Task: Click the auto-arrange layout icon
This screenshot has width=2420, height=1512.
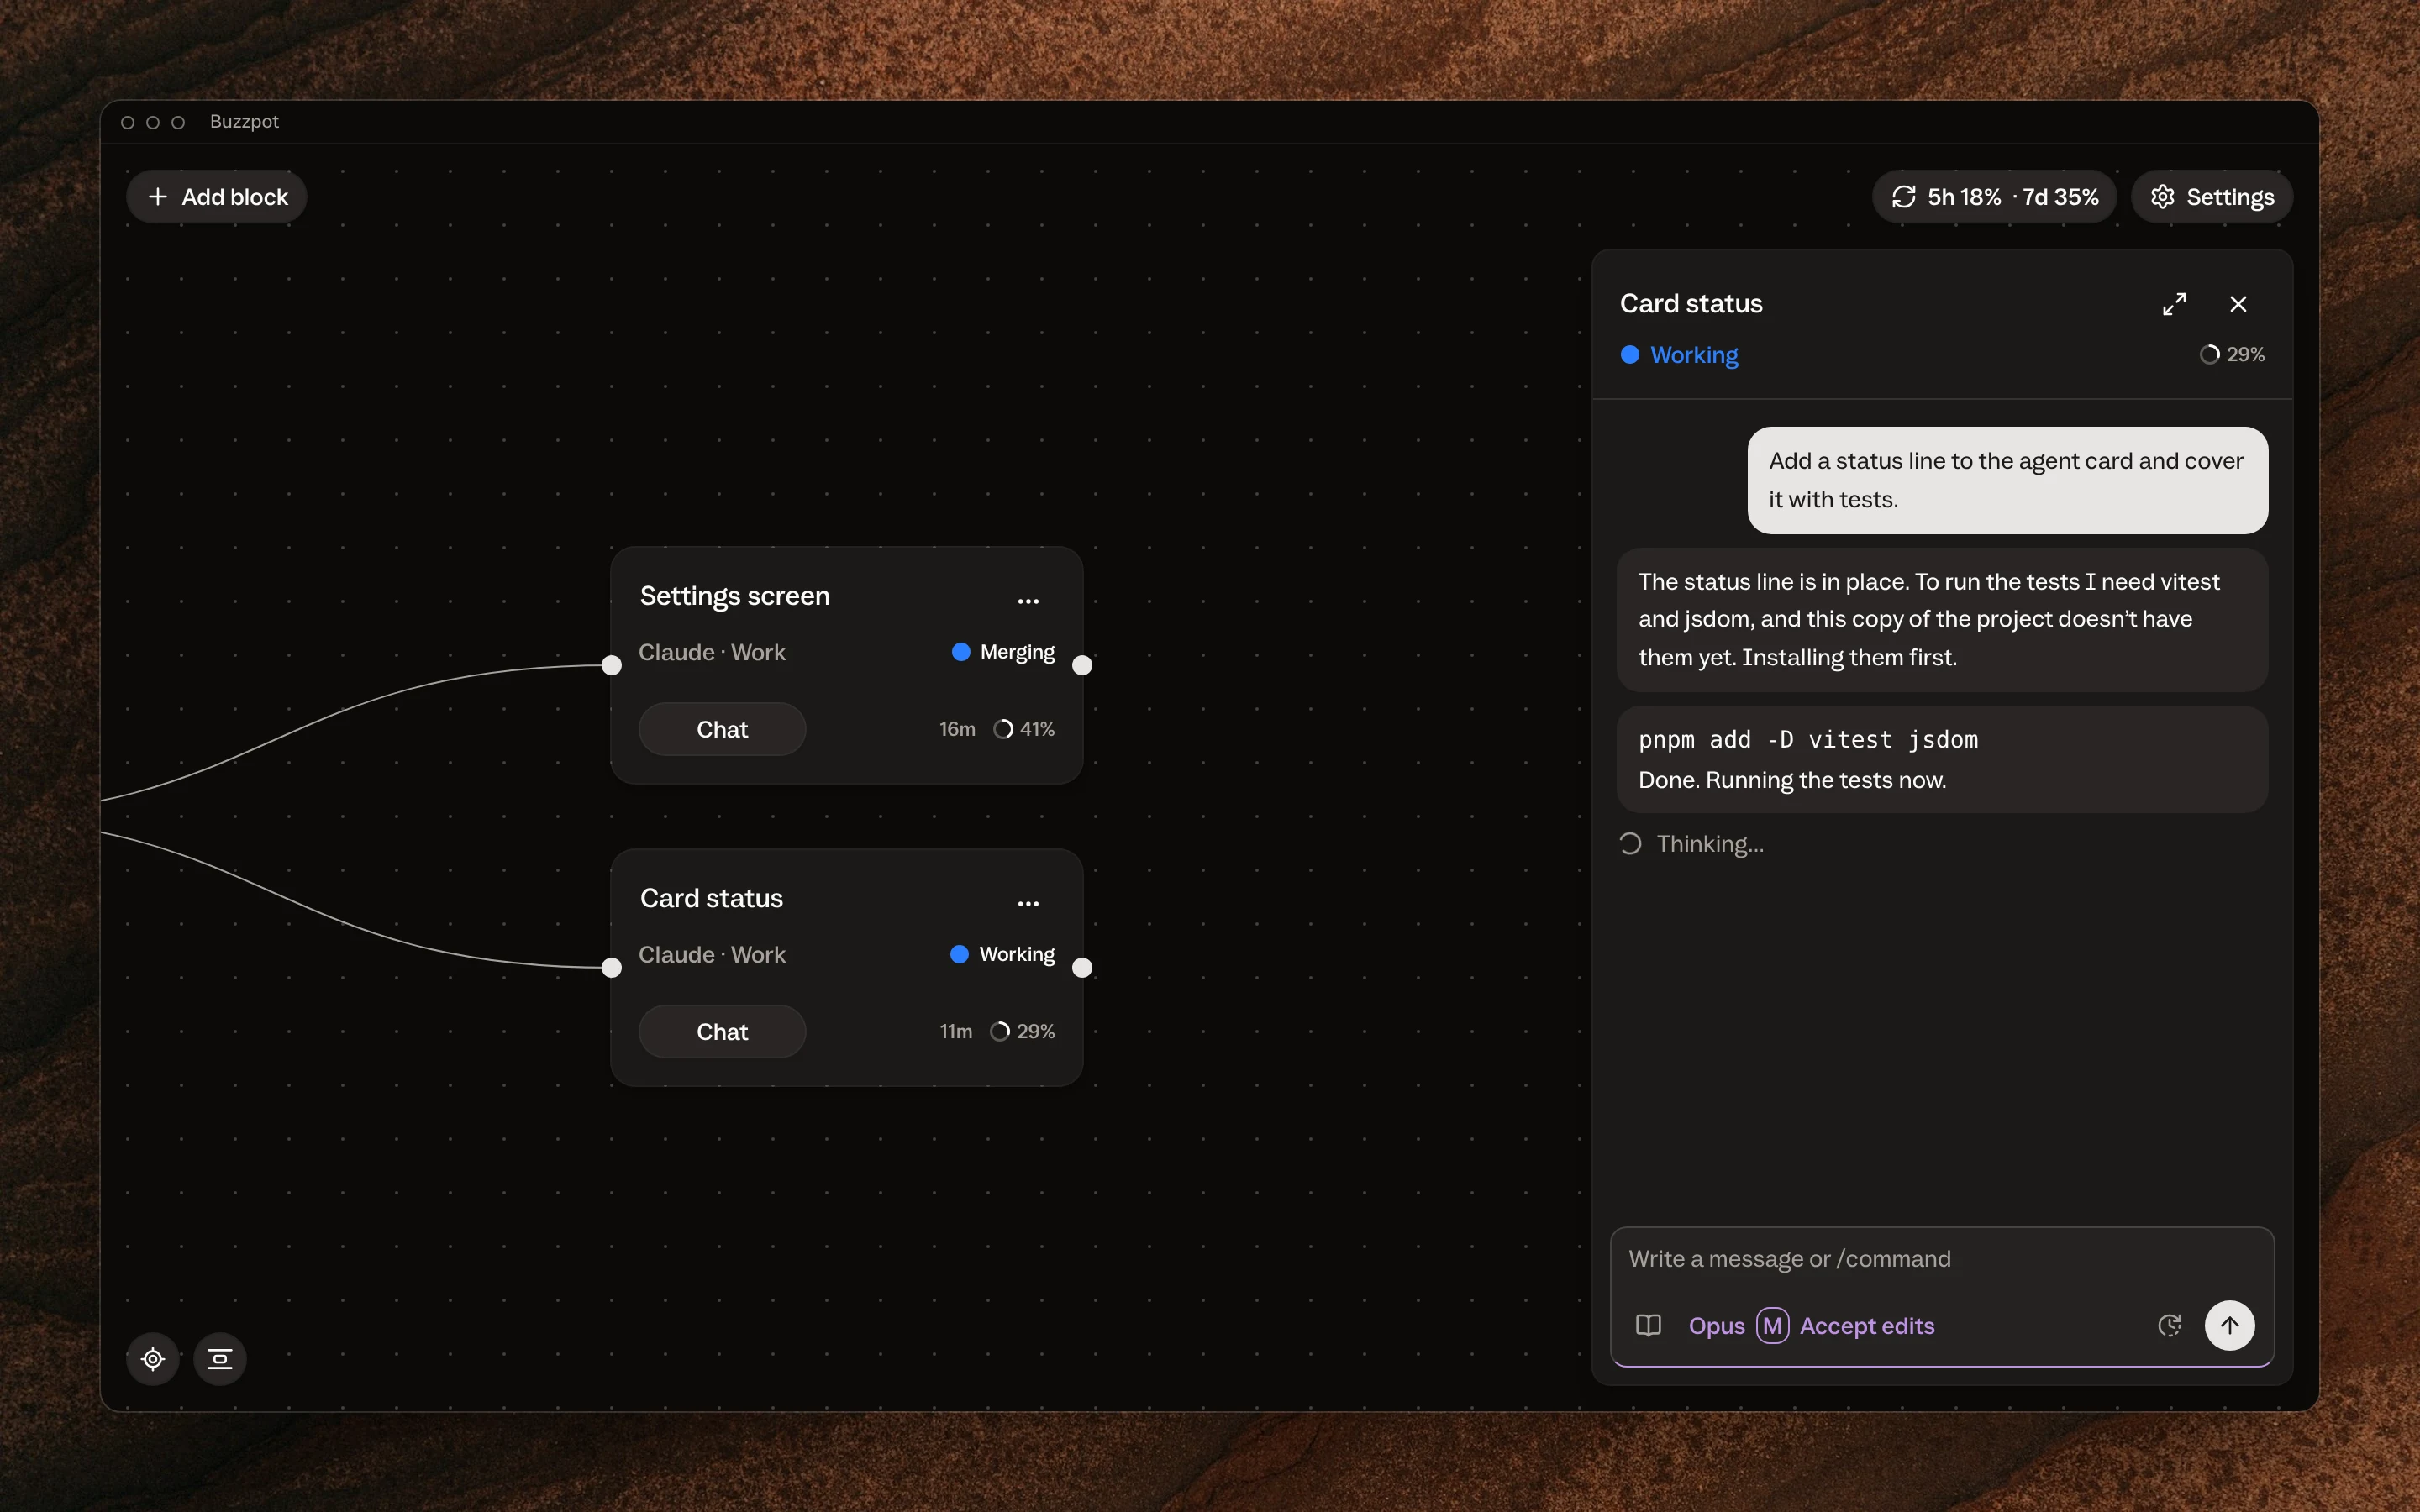Action: (x=220, y=1358)
